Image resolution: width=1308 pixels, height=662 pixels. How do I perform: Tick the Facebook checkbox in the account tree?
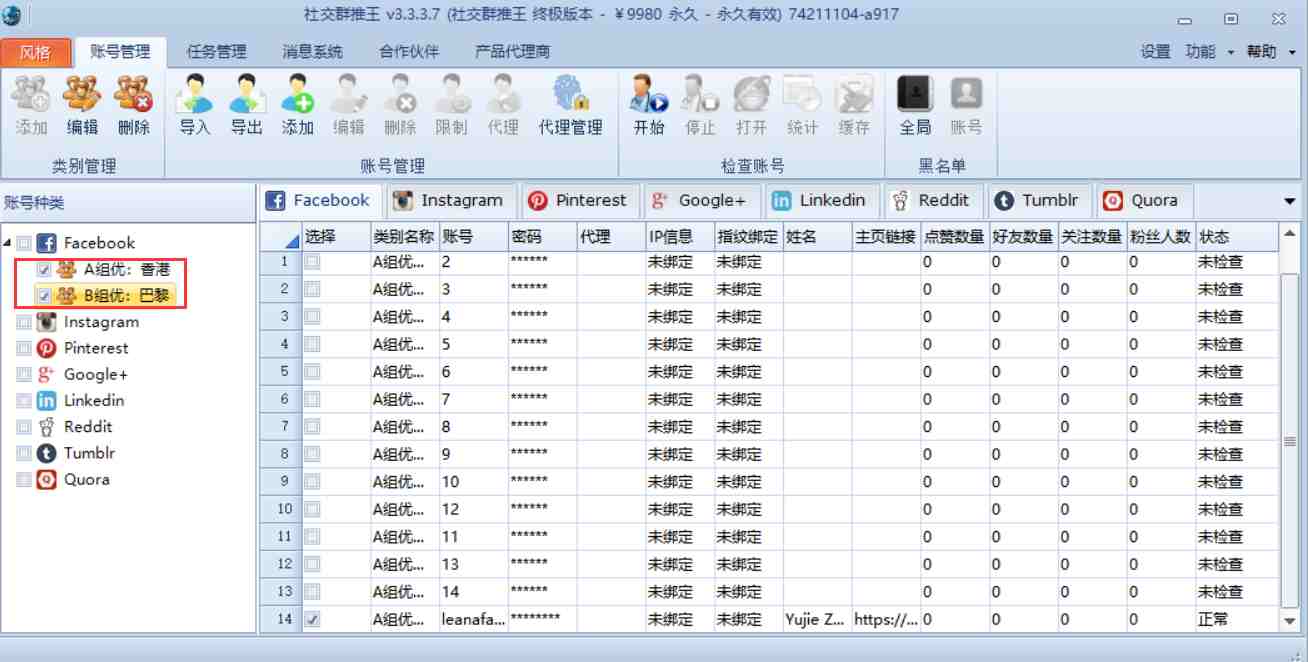[24, 243]
